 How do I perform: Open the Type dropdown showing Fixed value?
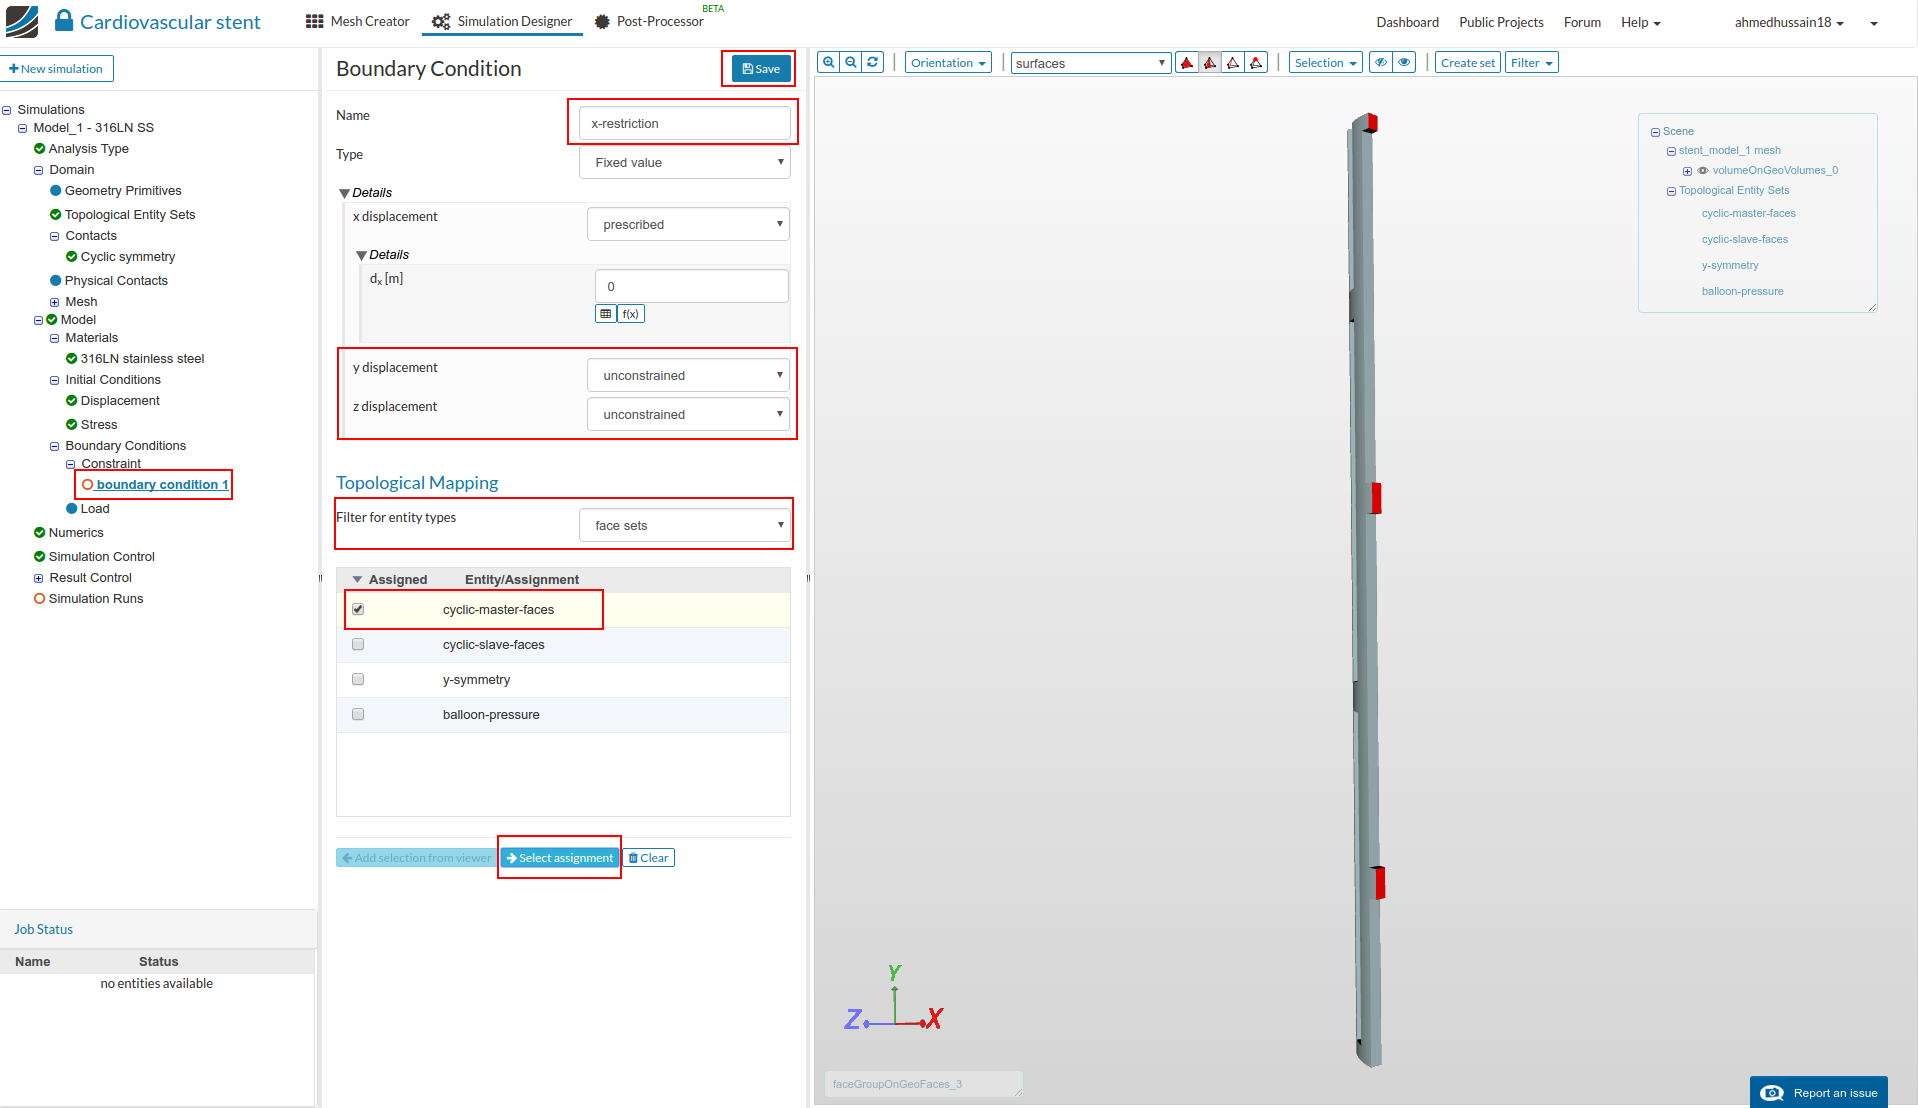685,163
